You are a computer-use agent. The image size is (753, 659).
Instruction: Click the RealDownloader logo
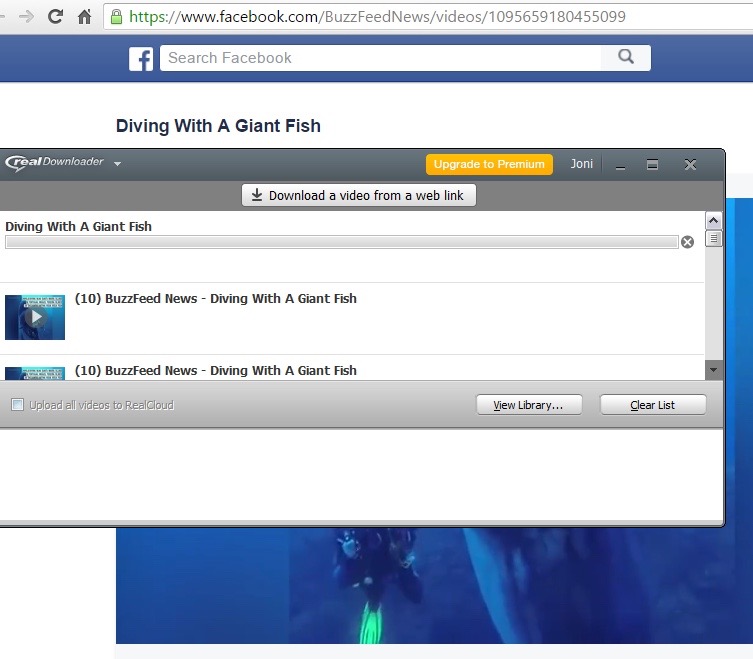tap(55, 163)
